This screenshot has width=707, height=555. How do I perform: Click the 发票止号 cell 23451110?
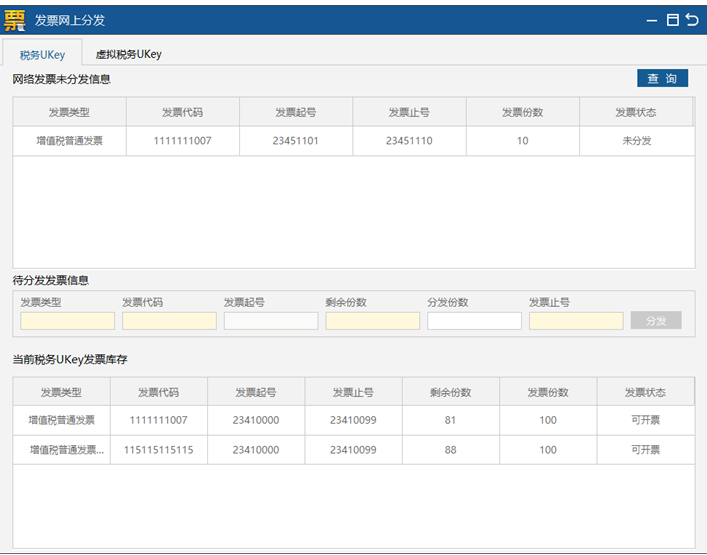[x=409, y=141]
